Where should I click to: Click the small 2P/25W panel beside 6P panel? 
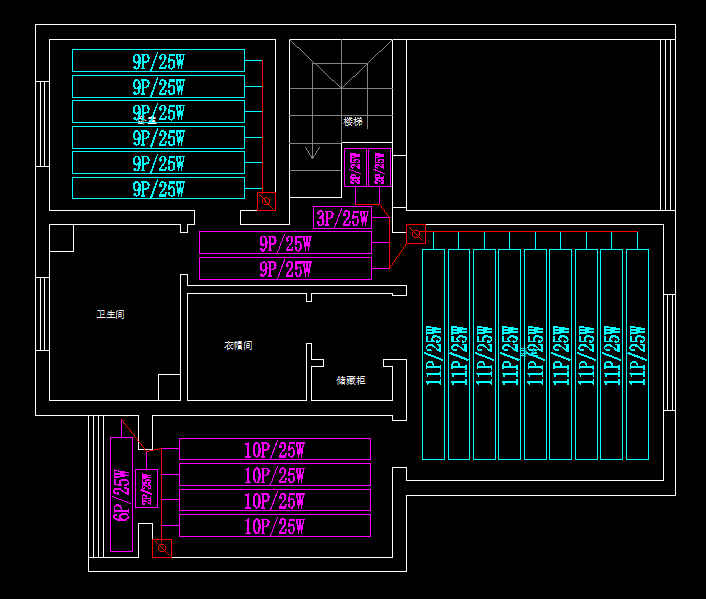point(147,488)
